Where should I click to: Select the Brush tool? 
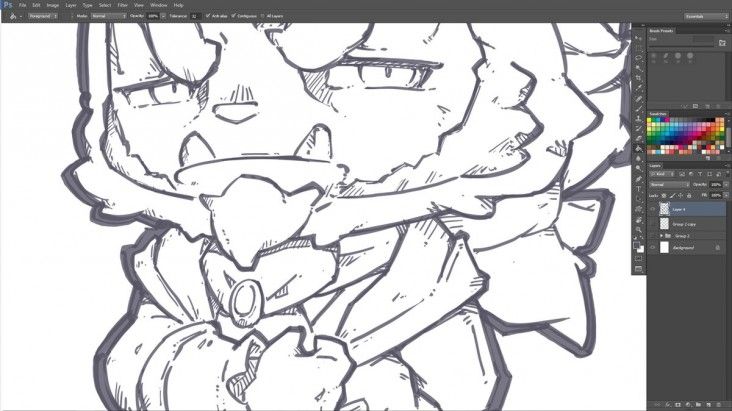click(x=638, y=109)
